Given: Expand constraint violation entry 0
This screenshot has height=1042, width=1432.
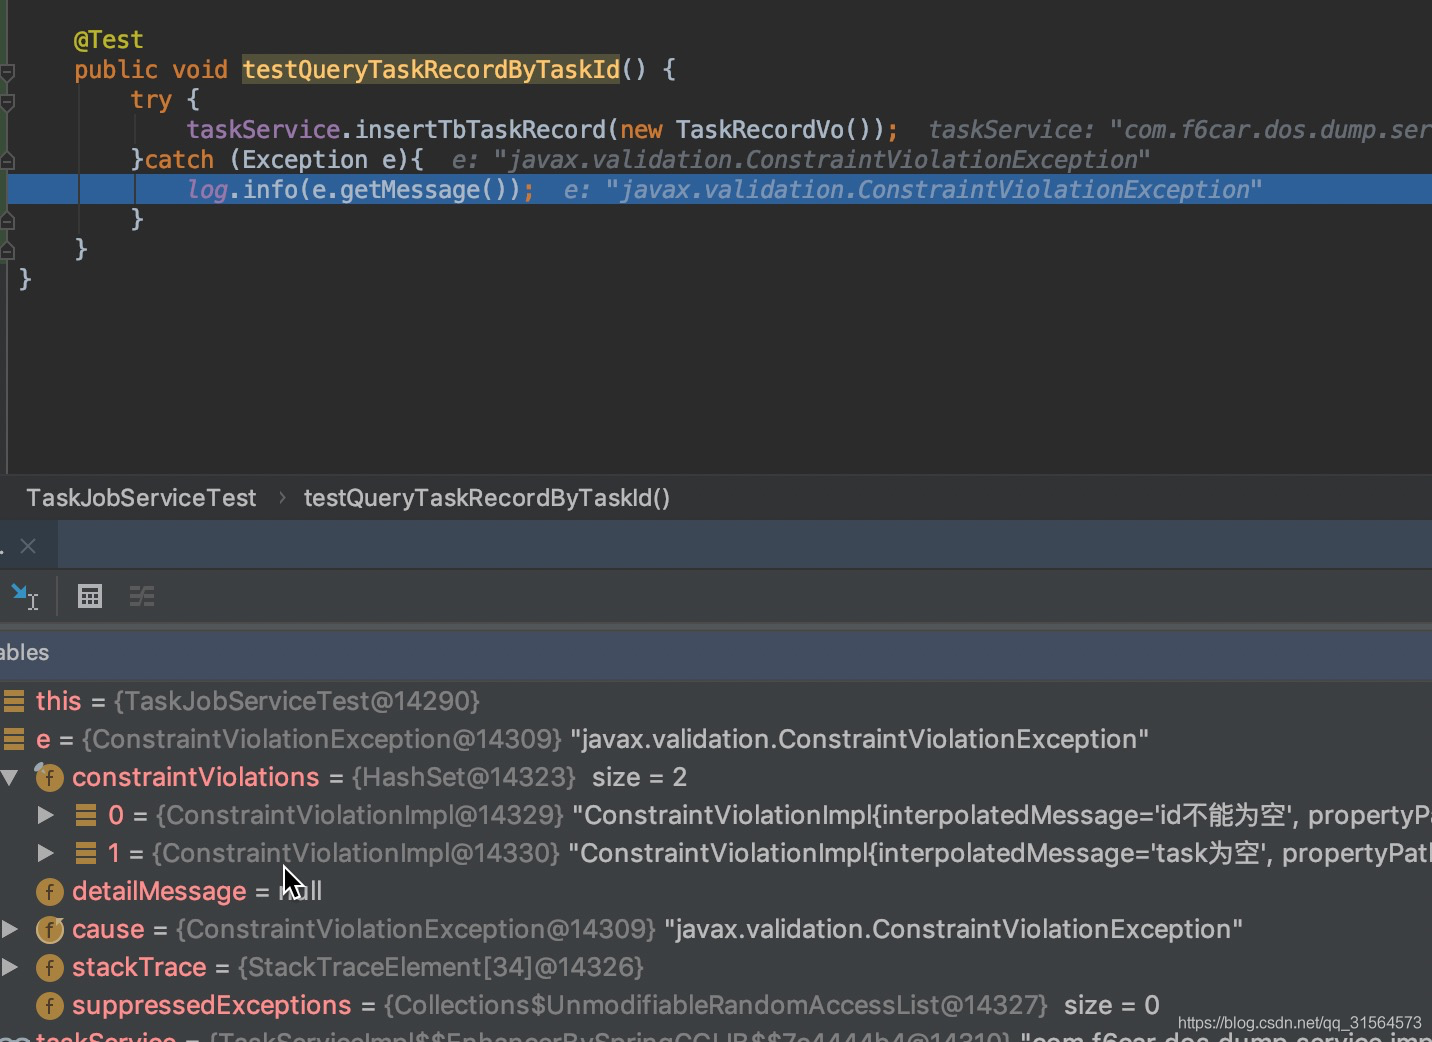Looking at the screenshot, I should [x=45, y=815].
